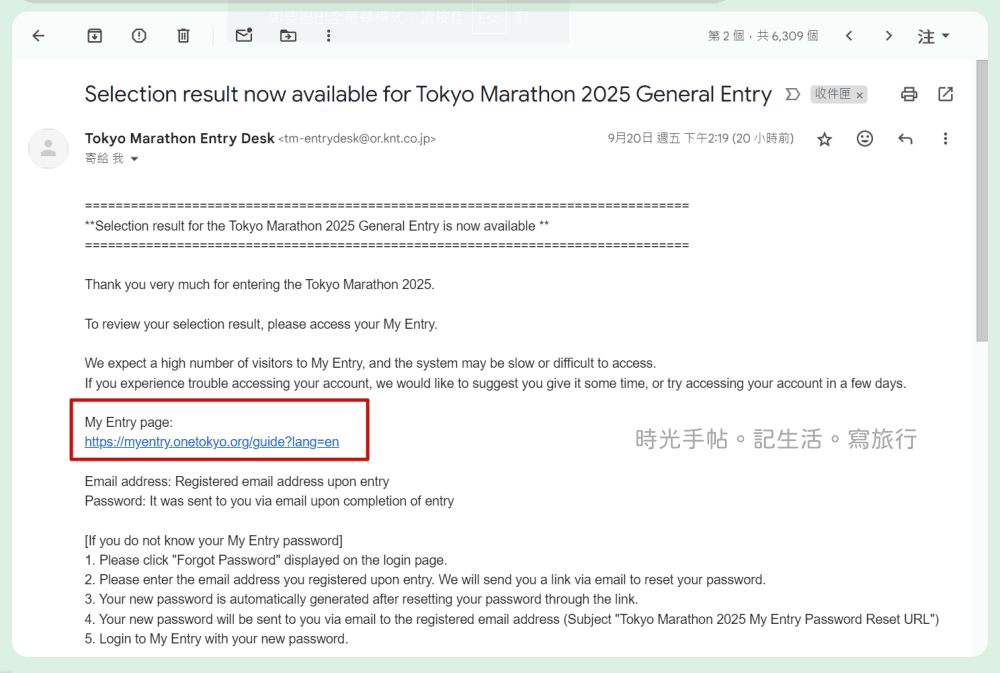Move email to a folder
The height and width of the screenshot is (673, 1000).
pyautogui.click(x=288, y=36)
